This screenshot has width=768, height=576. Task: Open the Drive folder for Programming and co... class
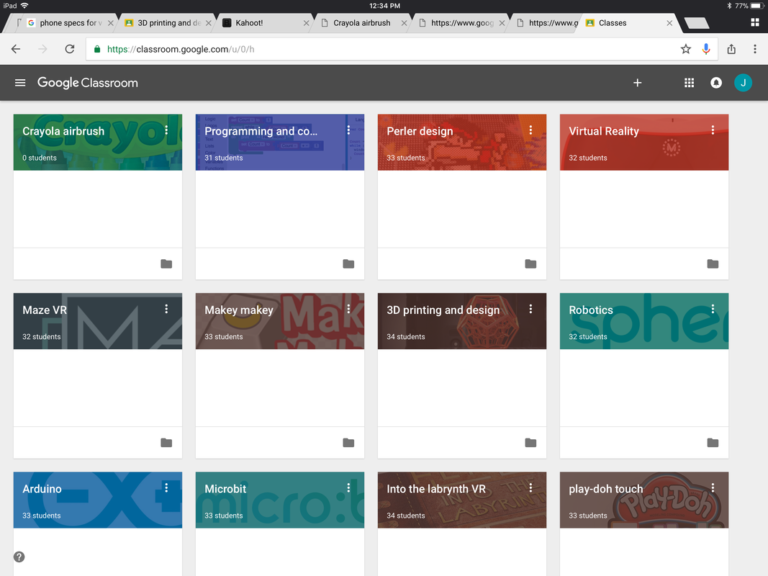(x=349, y=264)
